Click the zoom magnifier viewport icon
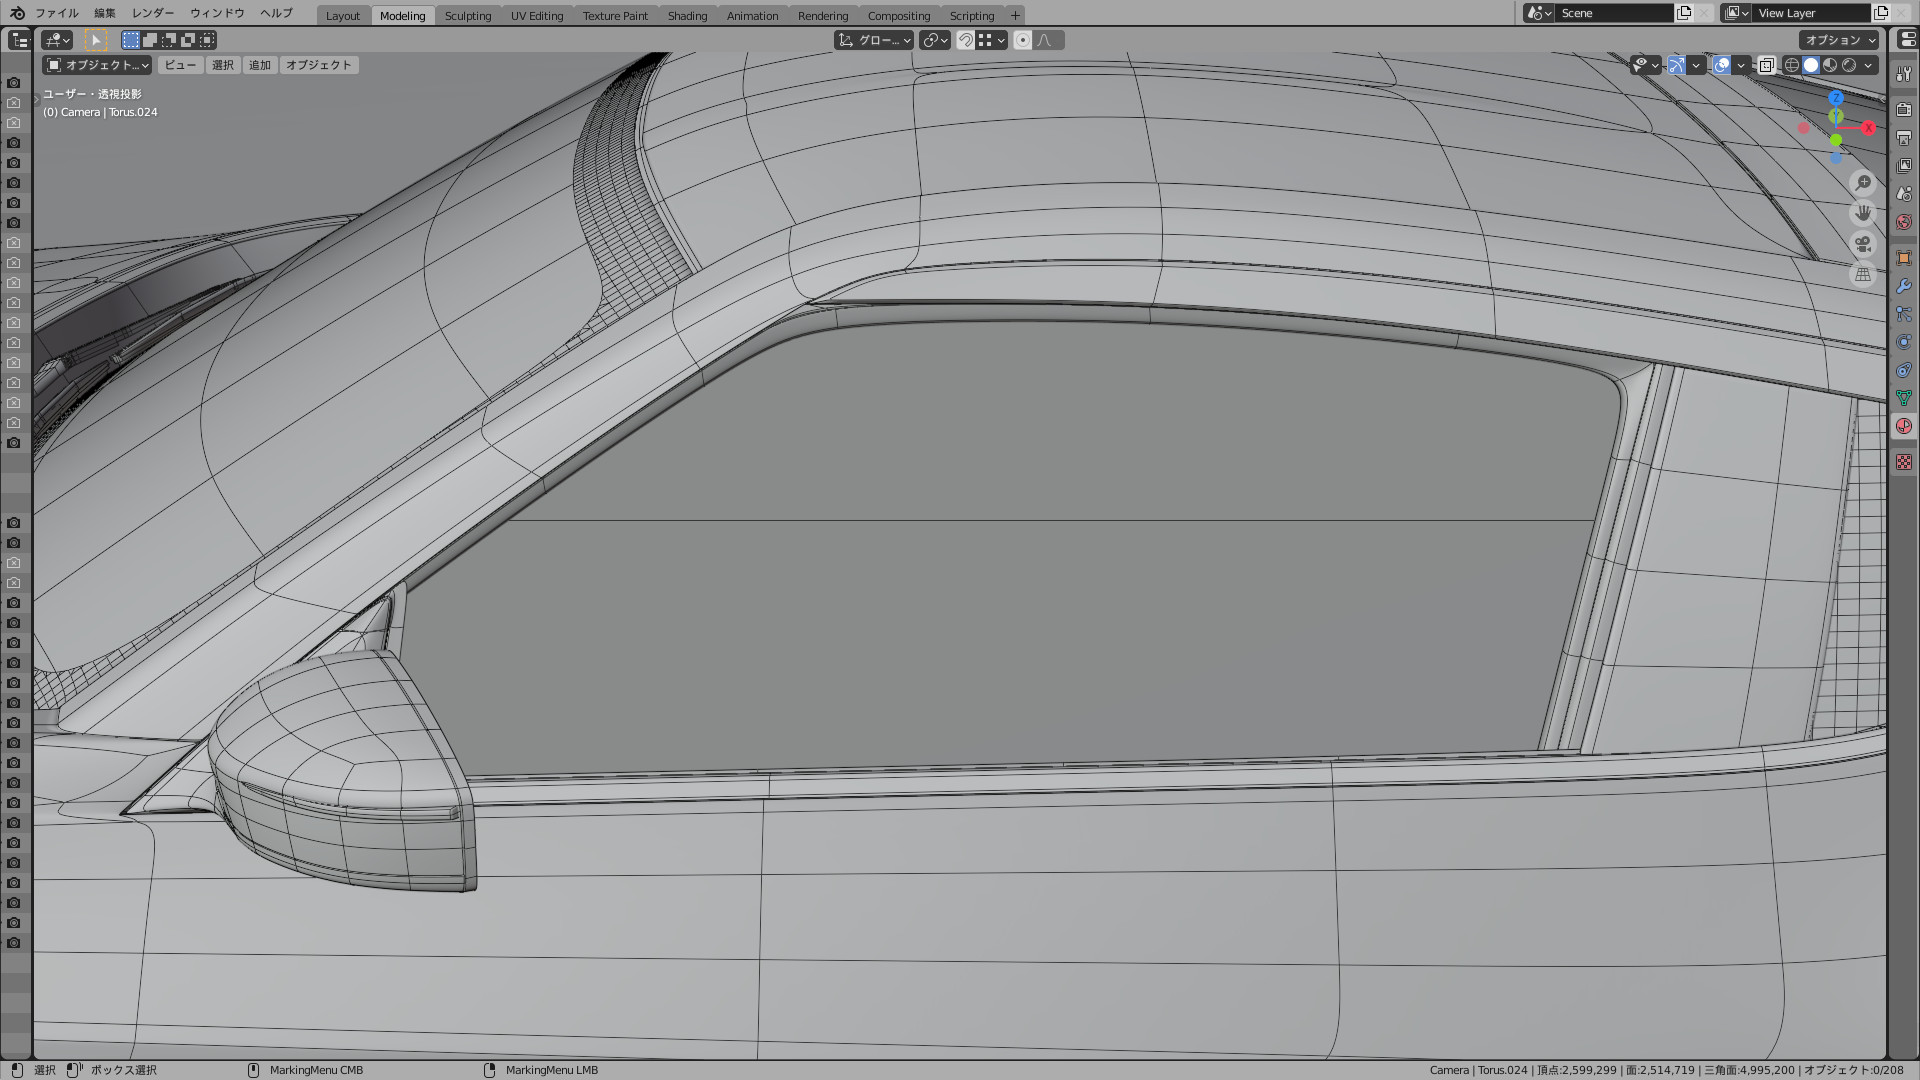The image size is (1920, 1080). tap(1863, 183)
